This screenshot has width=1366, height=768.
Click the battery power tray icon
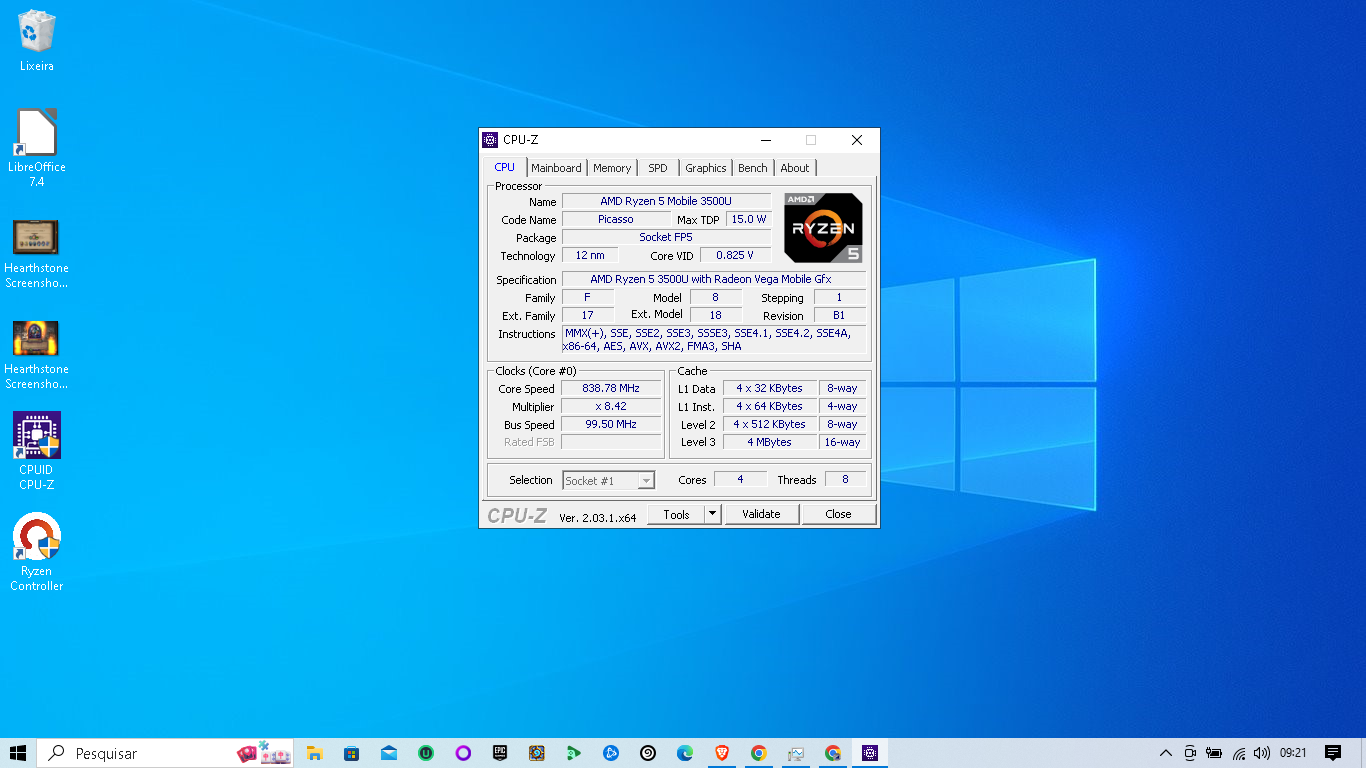click(1214, 753)
